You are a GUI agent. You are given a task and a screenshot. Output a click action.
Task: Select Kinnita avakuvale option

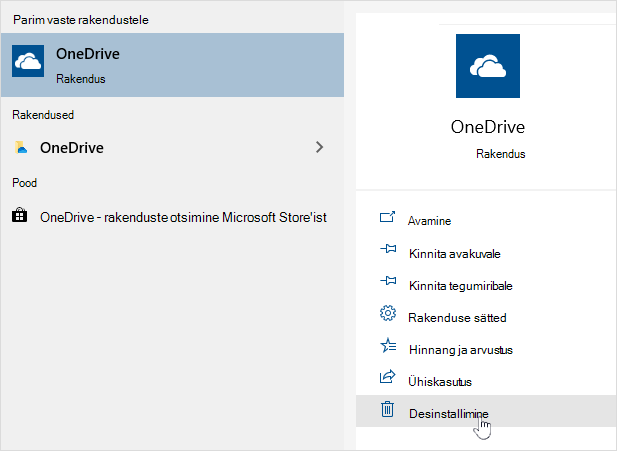[486, 253]
